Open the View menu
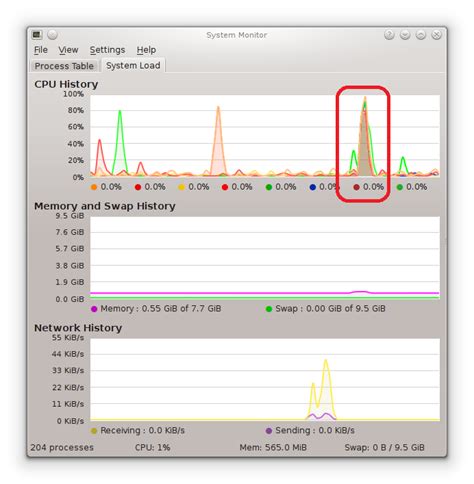 (68, 50)
